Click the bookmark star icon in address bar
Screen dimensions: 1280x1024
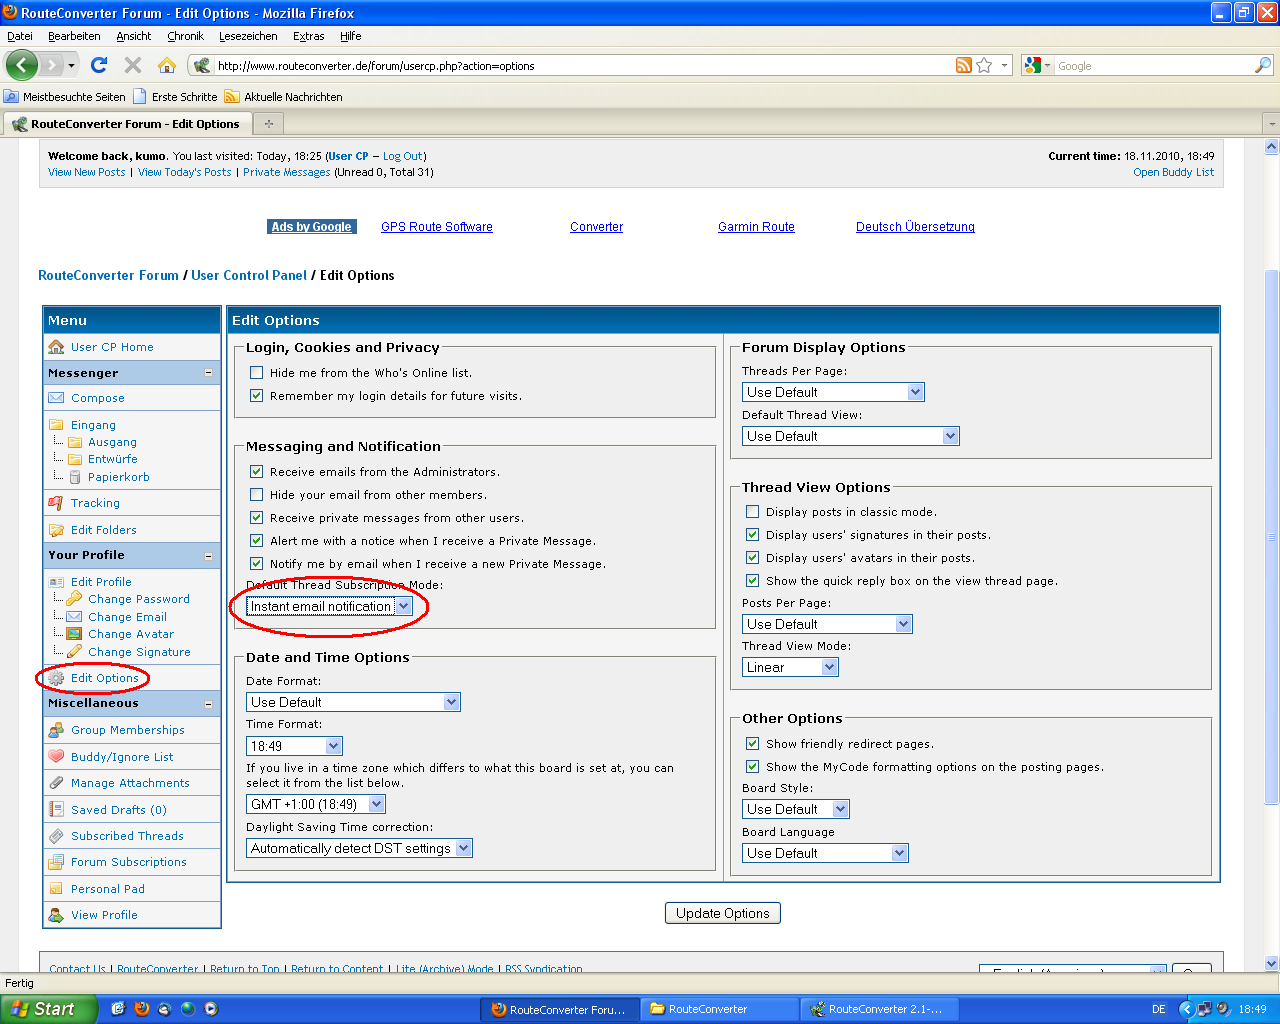coord(985,65)
